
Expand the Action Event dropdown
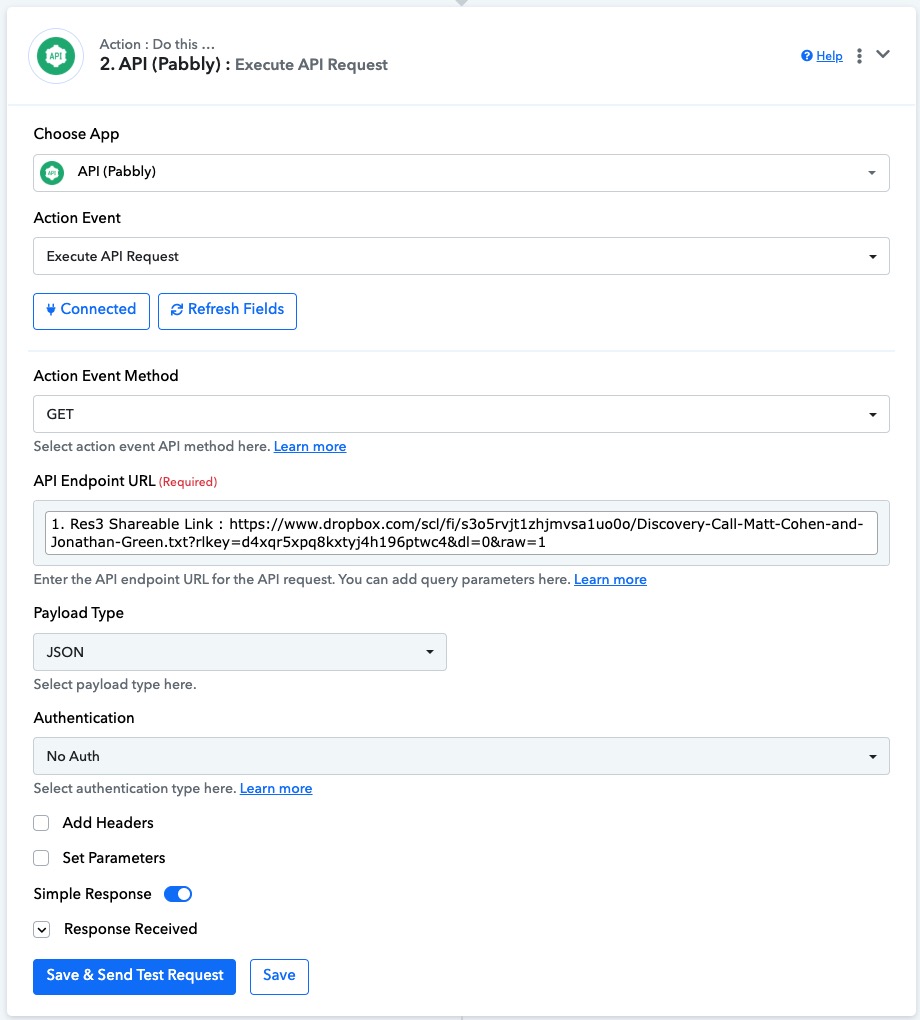tap(461, 256)
